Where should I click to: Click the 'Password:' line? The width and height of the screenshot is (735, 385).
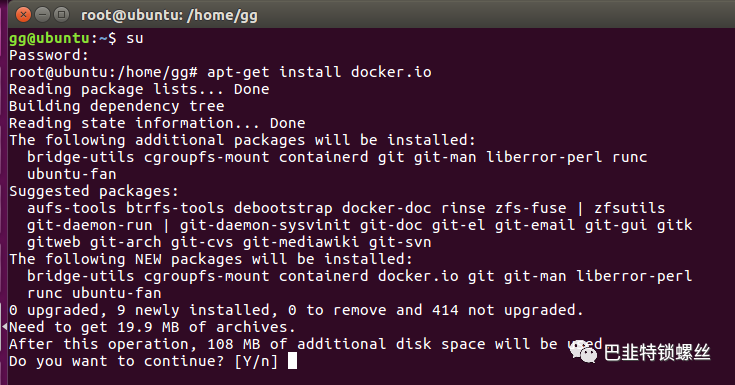(49, 55)
